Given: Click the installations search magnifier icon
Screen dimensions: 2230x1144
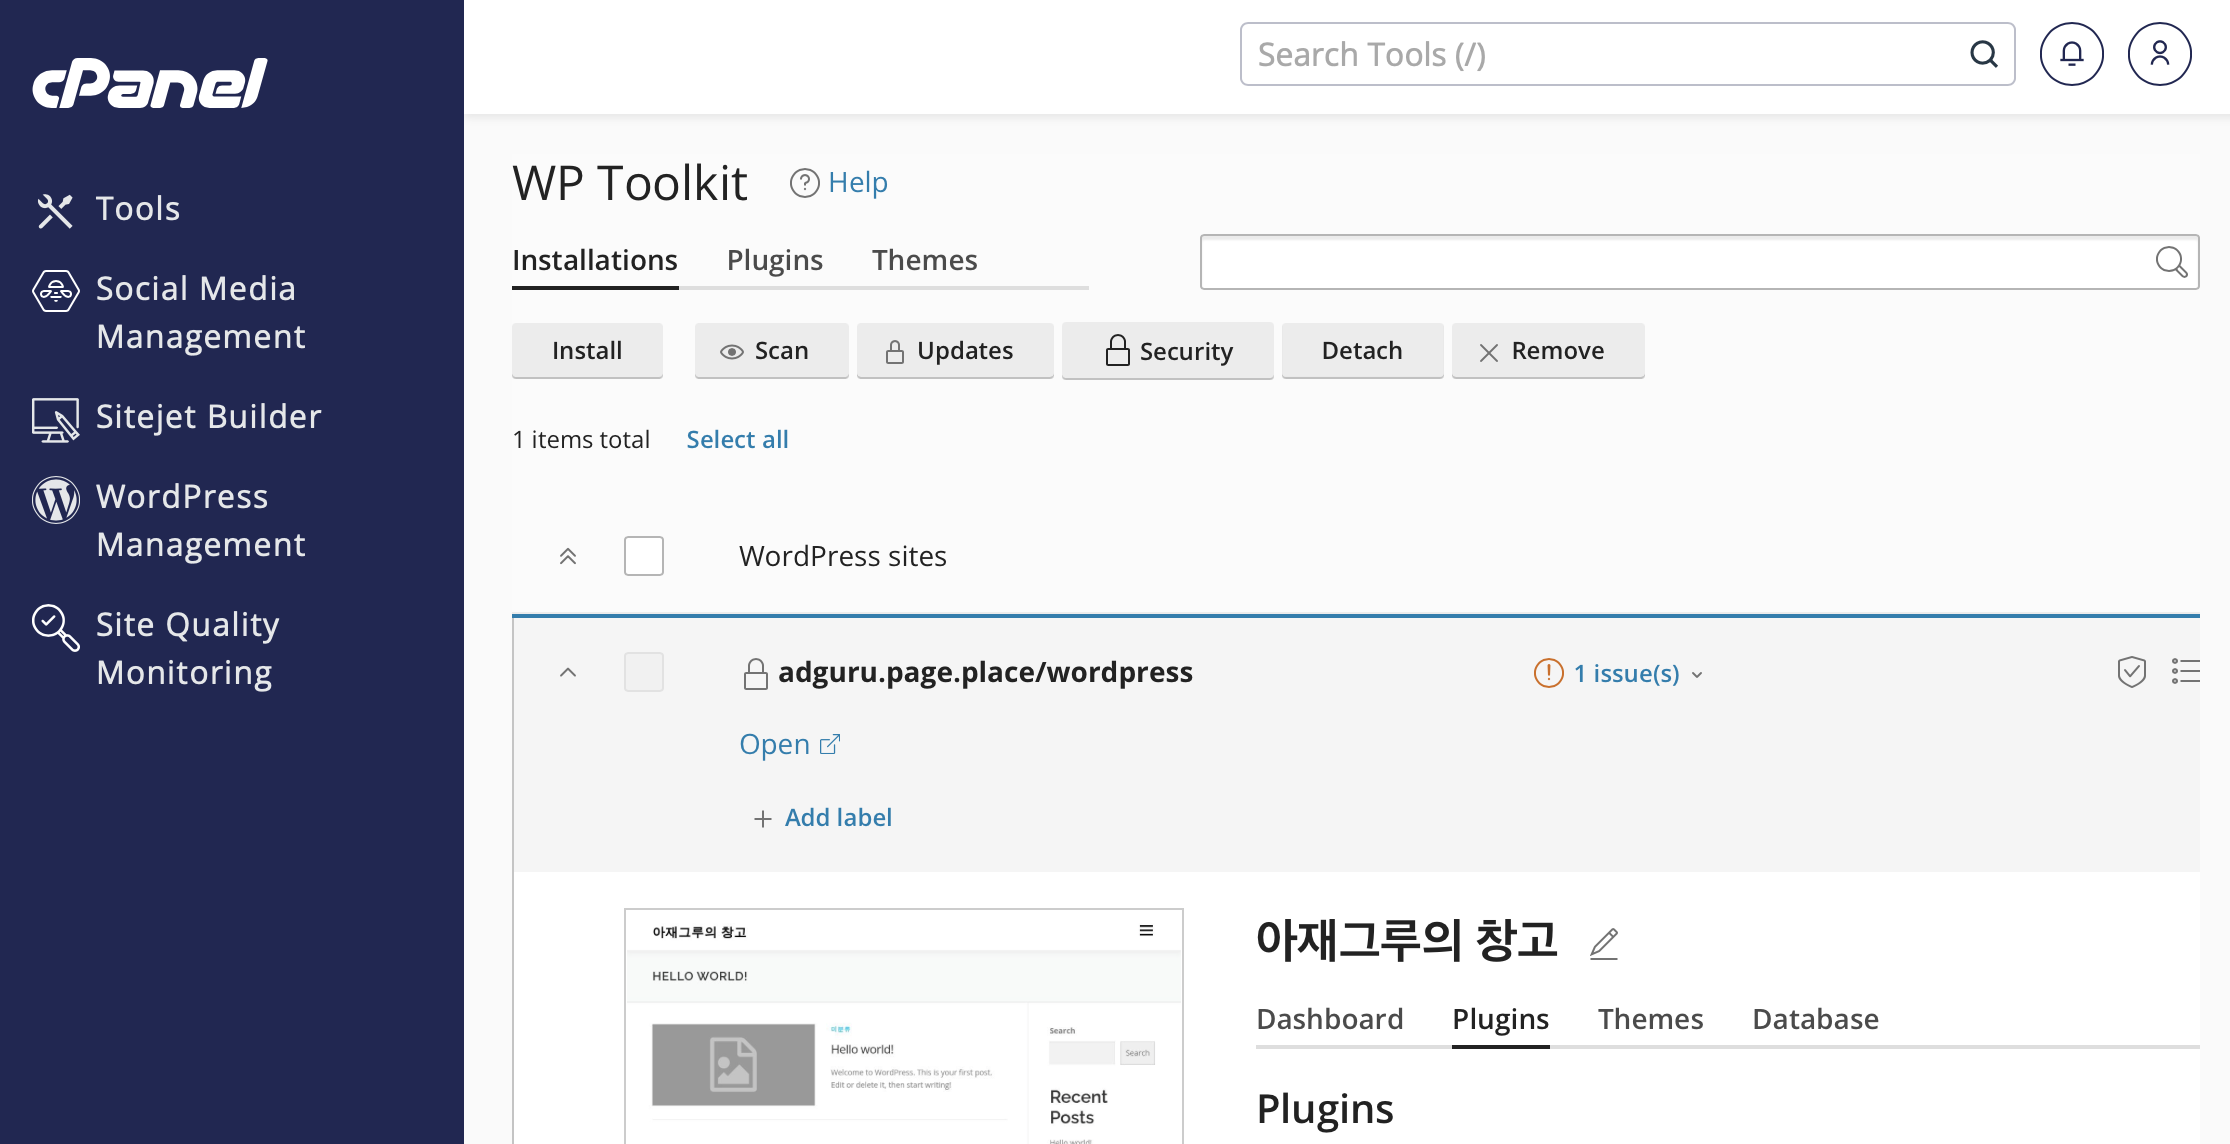Looking at the screenshot, I should click(x=2171, y=262).
